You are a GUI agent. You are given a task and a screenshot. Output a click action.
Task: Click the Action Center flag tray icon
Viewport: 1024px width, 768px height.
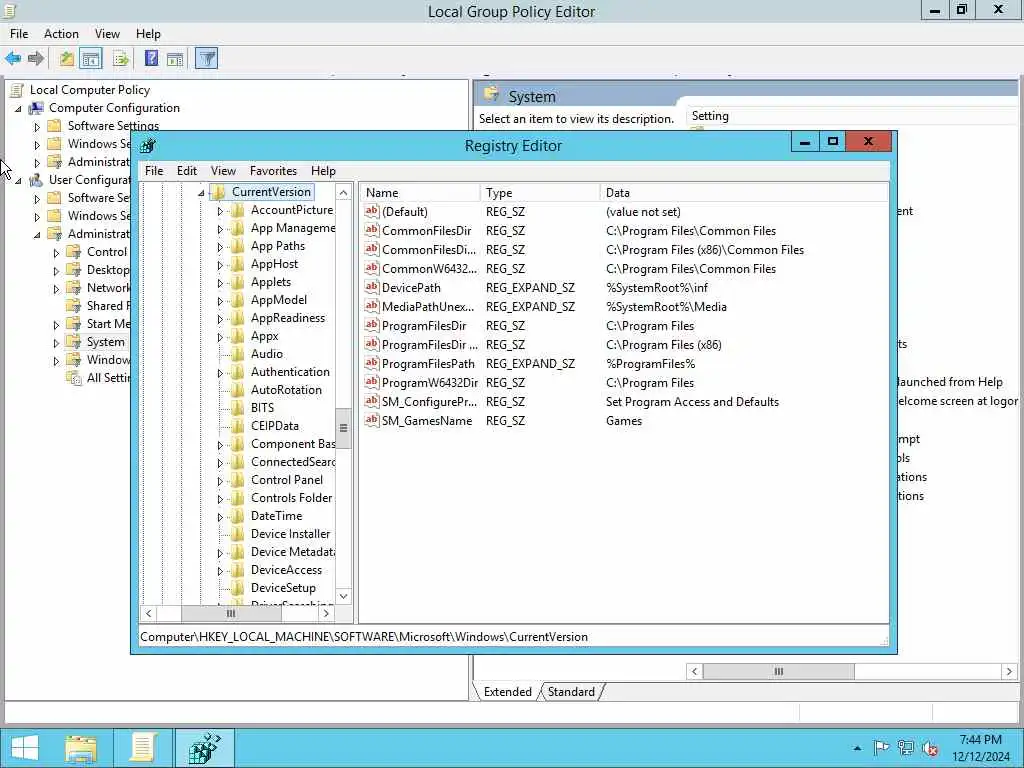point(882,748)
